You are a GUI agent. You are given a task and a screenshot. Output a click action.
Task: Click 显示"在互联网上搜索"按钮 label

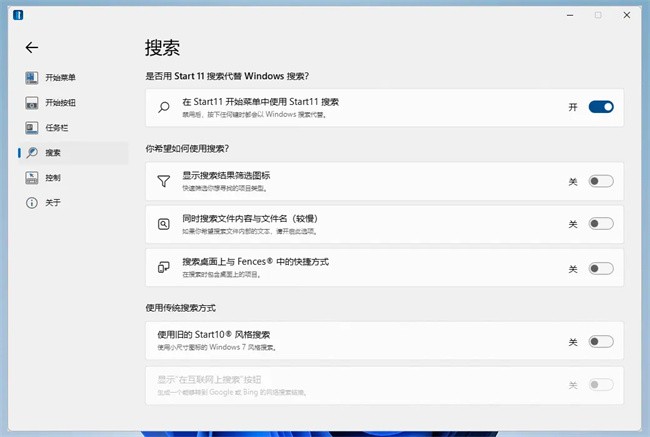click(x=209, y=379)
